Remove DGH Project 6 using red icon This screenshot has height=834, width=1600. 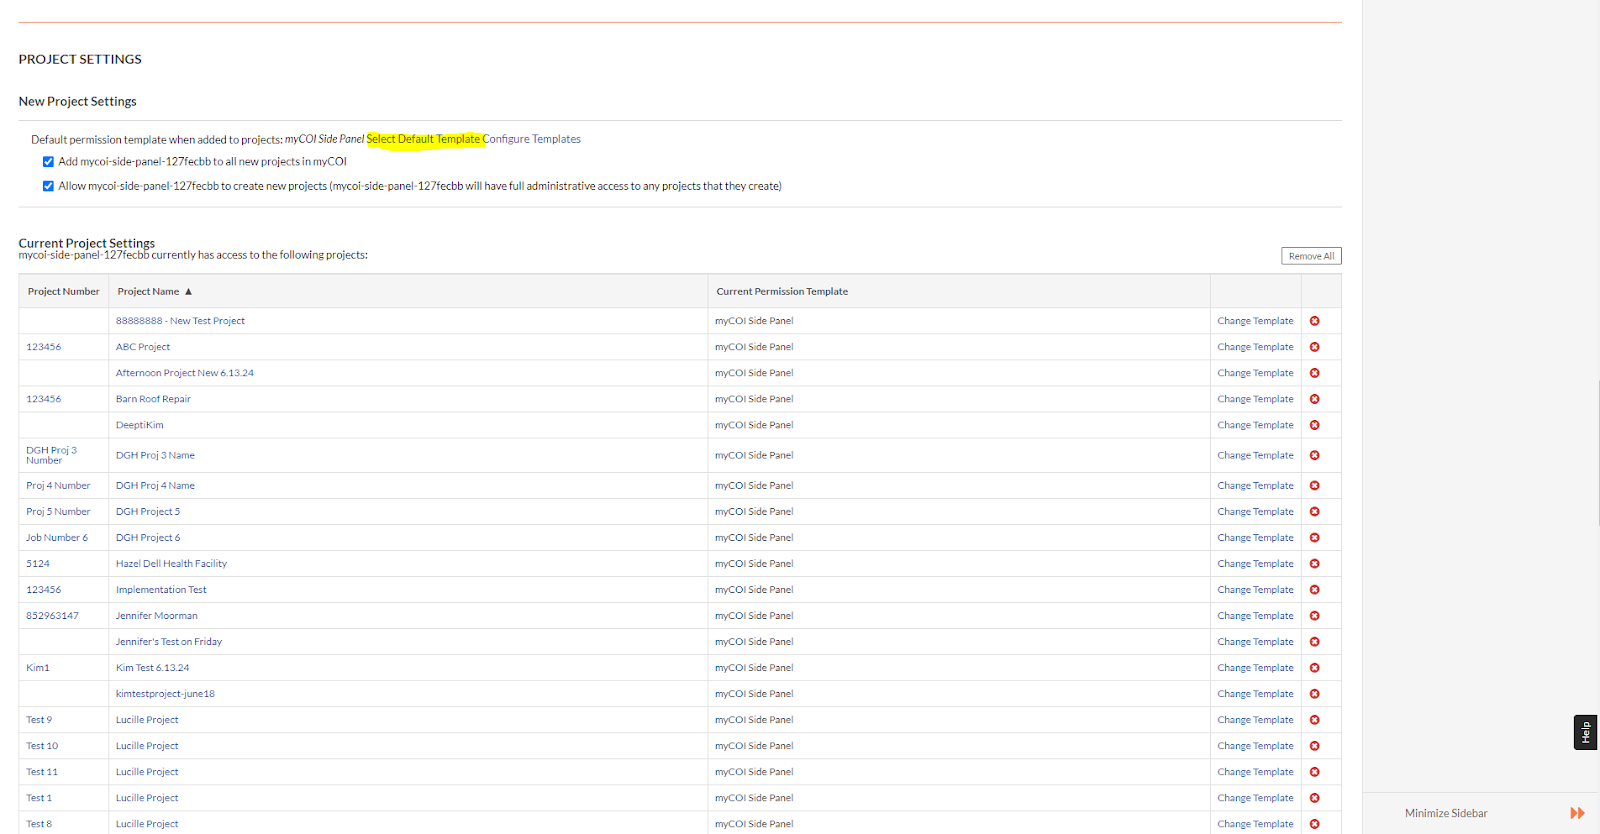1314,538
